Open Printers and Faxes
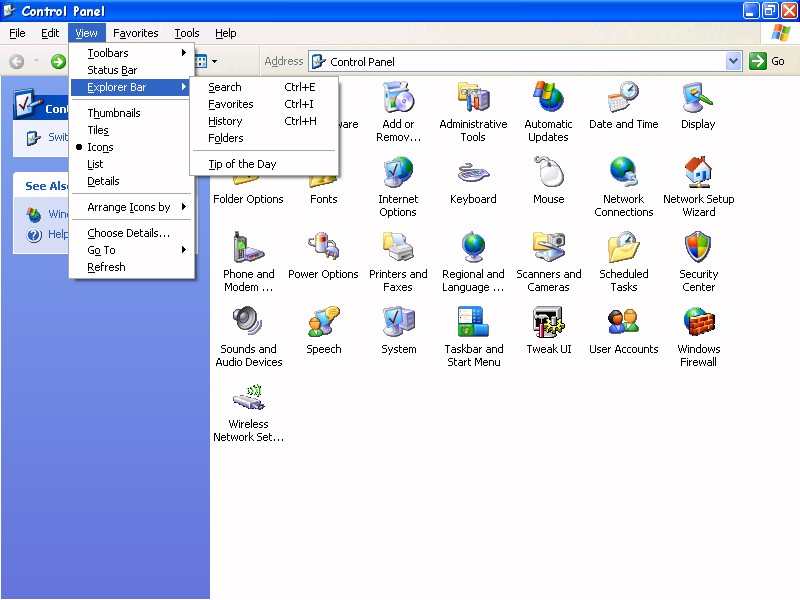Image resolution: width=800 pixels, height=600 pixels. [x=398, y=262]
